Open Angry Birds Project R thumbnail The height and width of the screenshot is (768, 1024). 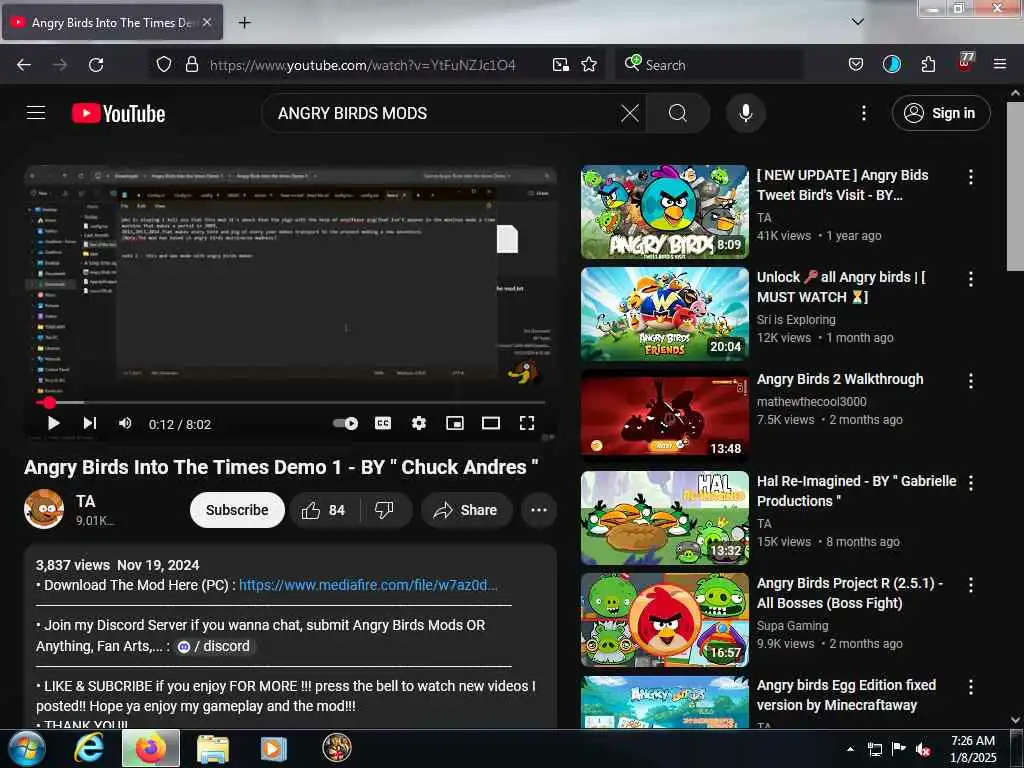click(665, 620)
